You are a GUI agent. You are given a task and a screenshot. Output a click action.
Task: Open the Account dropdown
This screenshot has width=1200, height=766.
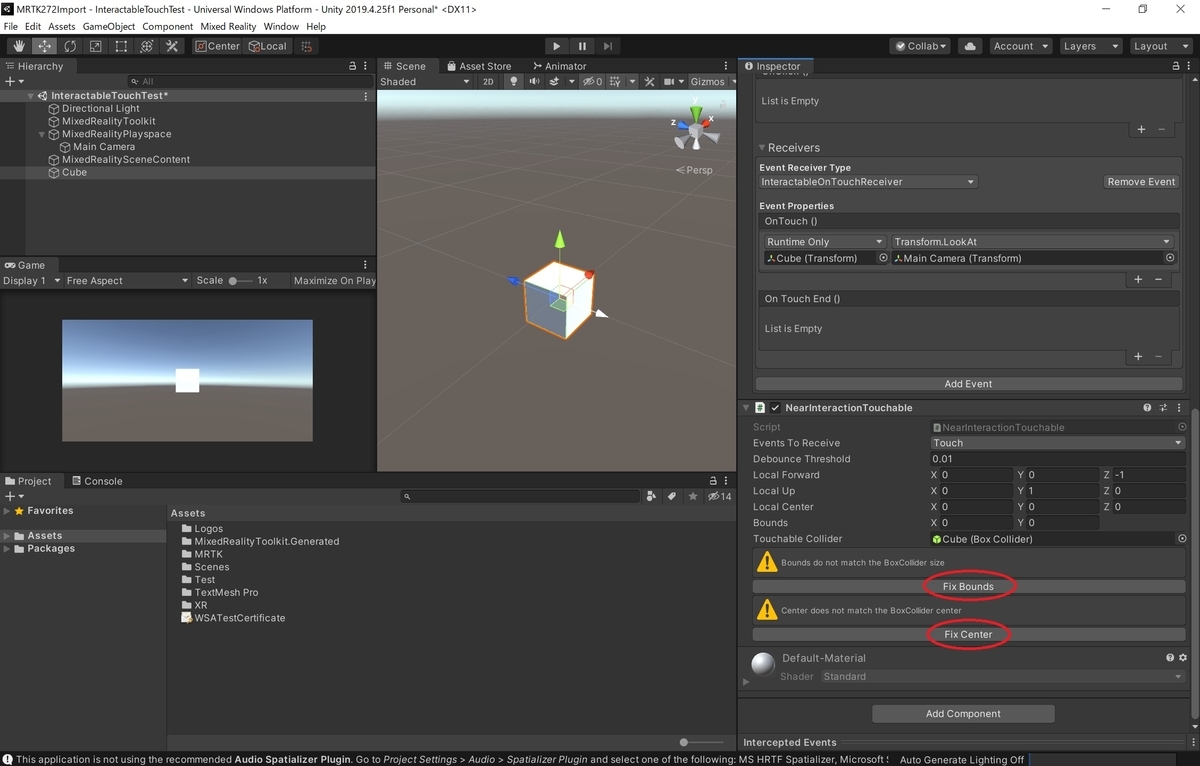(1020, 46)
